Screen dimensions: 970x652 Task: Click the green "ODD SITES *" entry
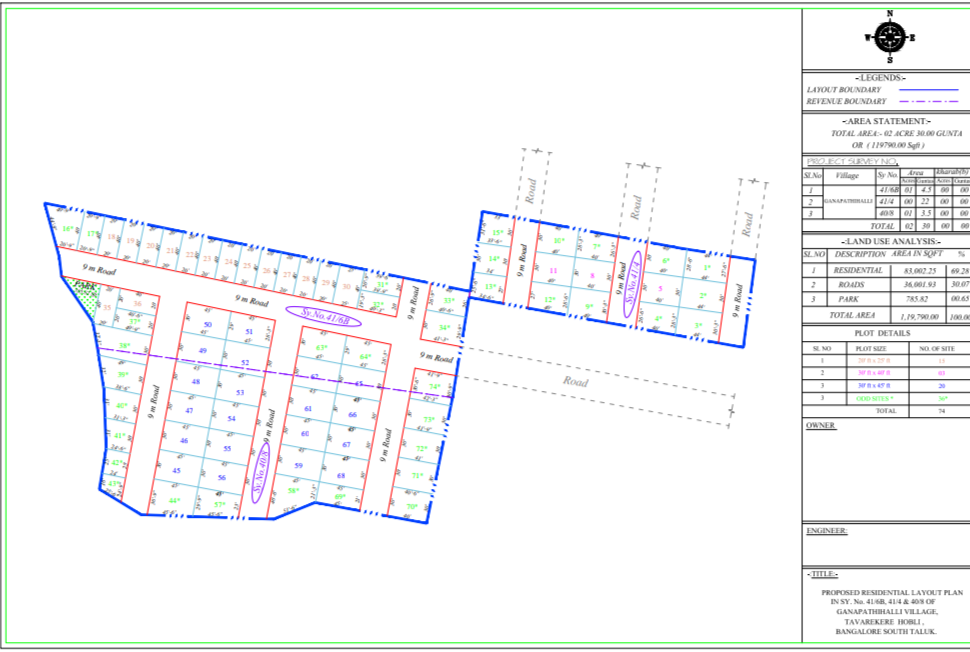(x=875, y=398)
